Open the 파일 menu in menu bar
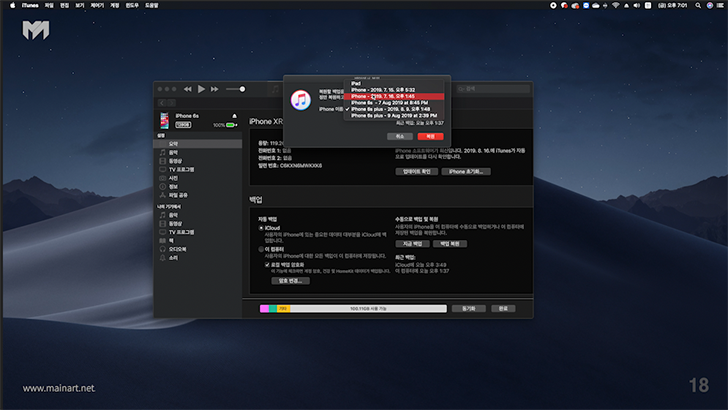Screen dimensions: 728x410 pos(49,6)
